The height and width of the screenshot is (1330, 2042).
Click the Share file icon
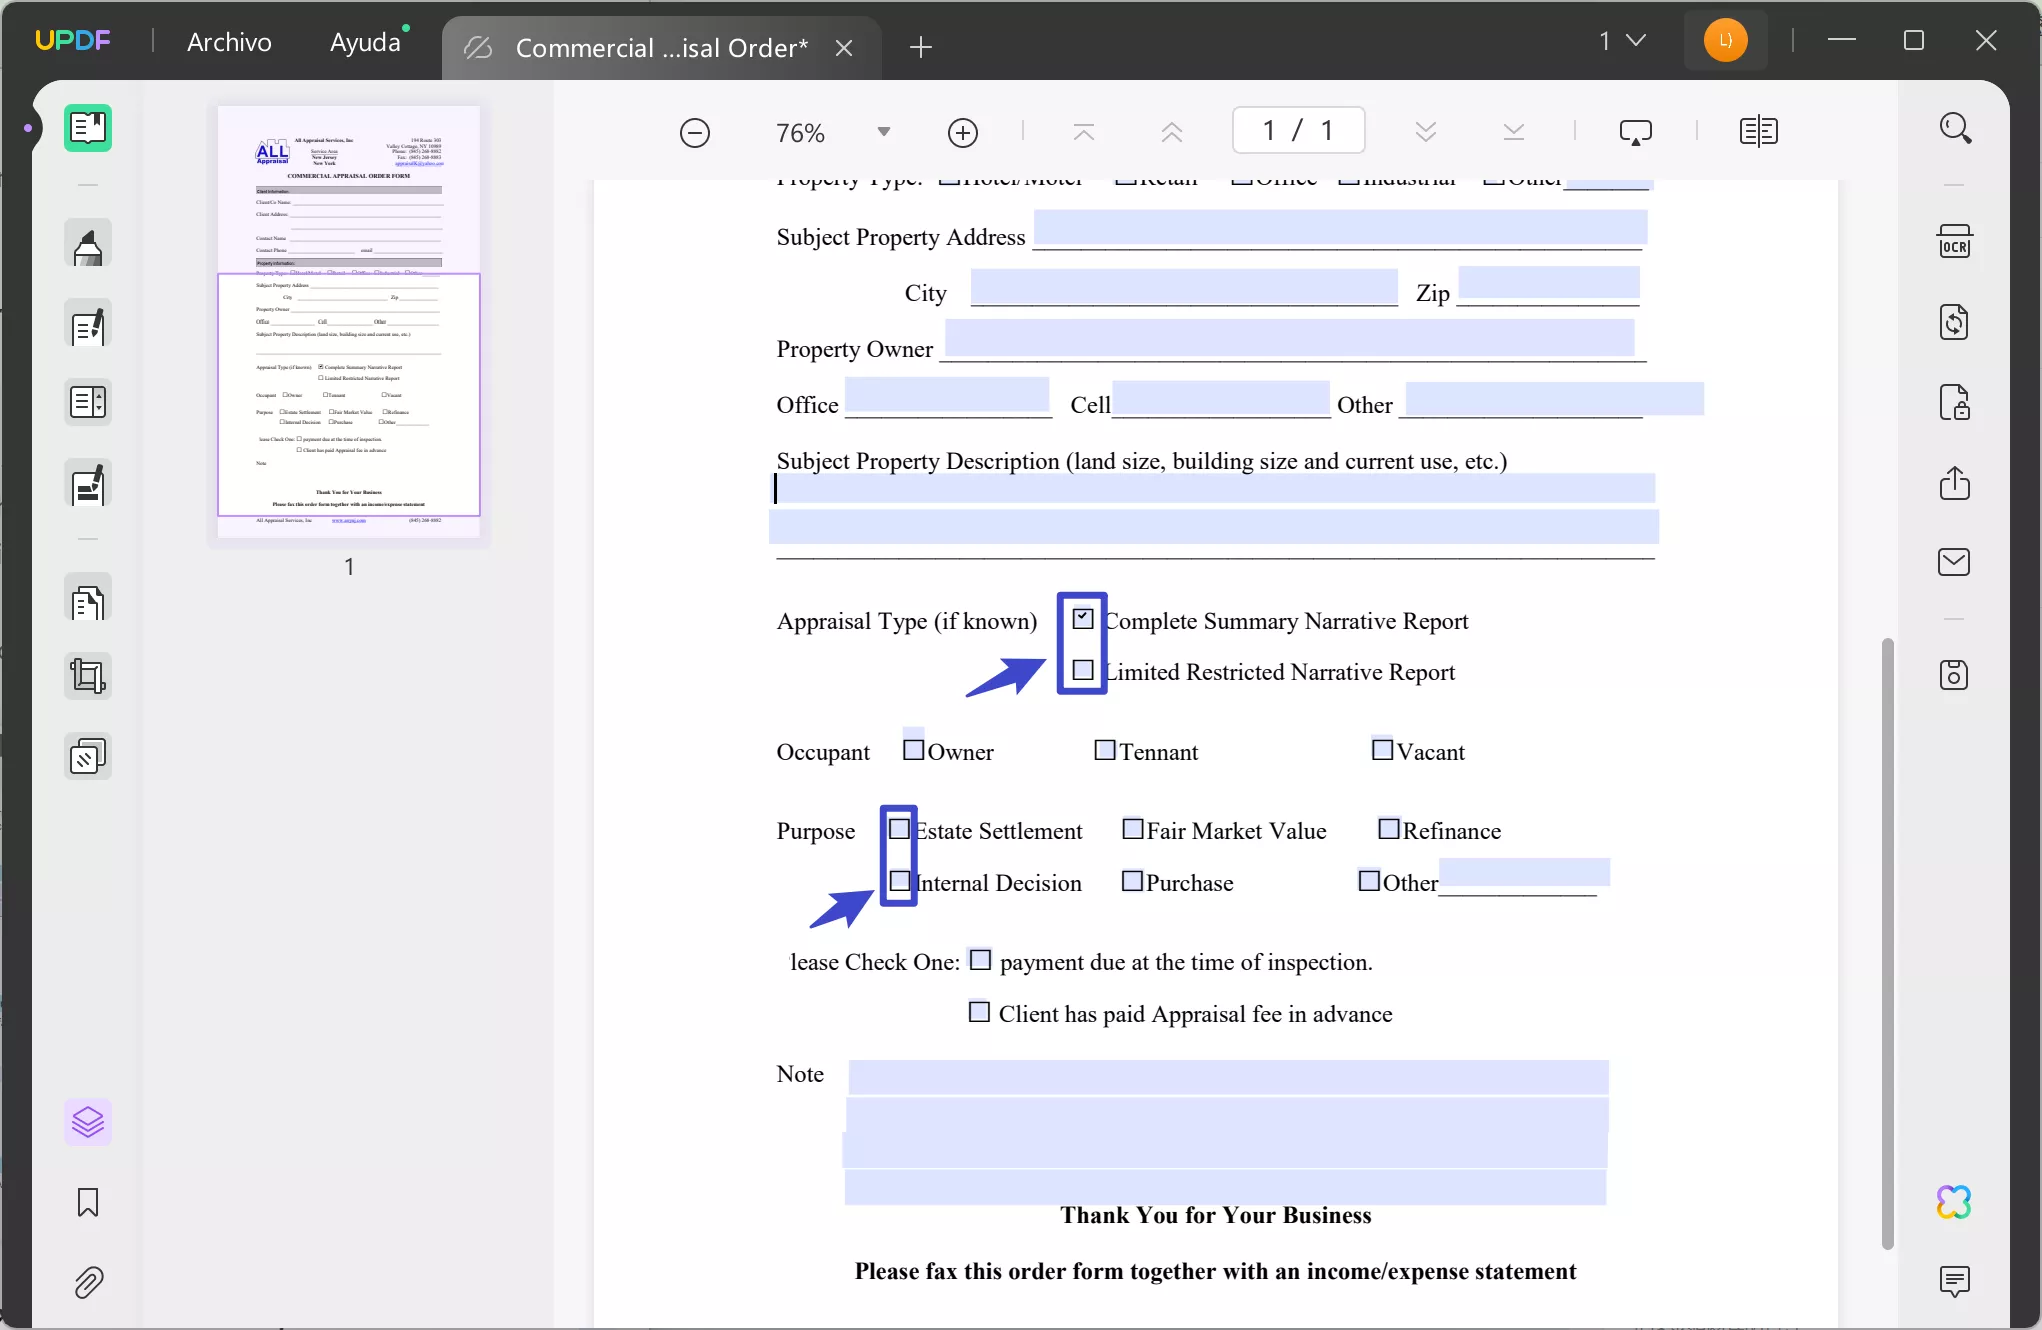[1955, 483]
